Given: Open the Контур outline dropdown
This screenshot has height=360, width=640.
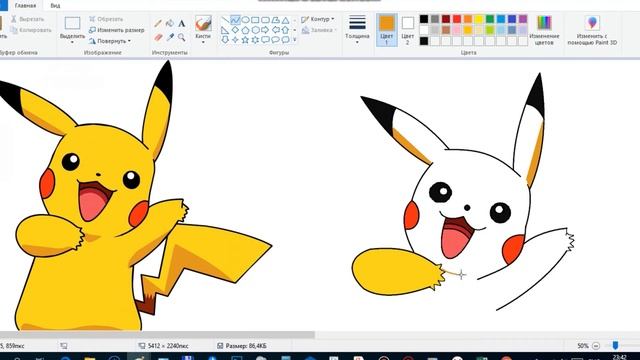Looking at the screenshot, I should pos(318,19).
